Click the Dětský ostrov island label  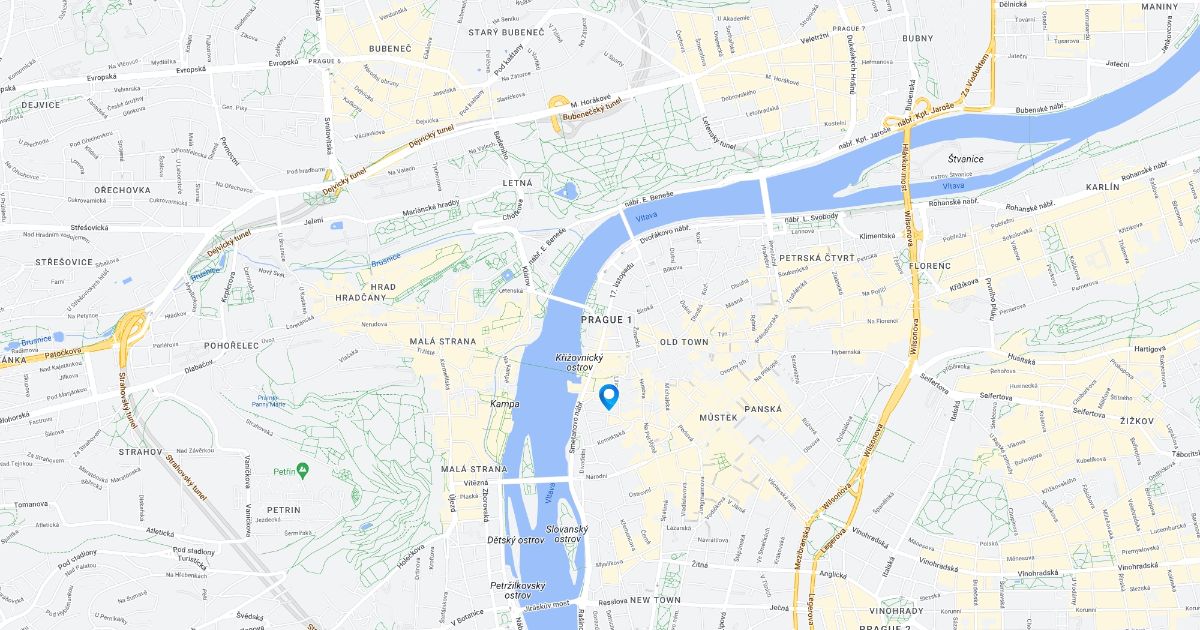(x=515, y=540)
